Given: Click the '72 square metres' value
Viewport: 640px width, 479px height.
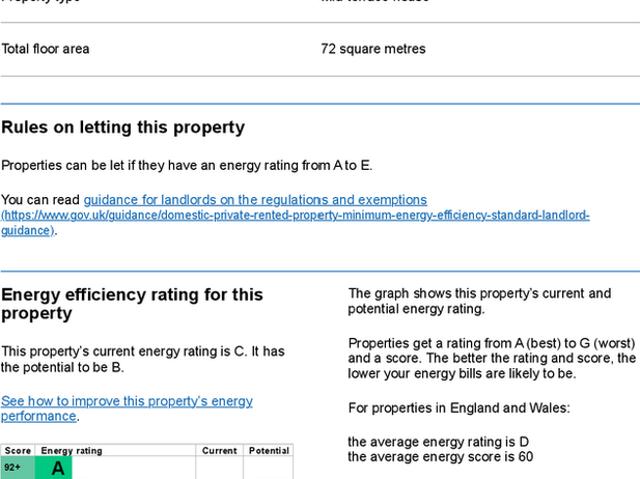Looking at the screenshot, I should click(373, 49).
